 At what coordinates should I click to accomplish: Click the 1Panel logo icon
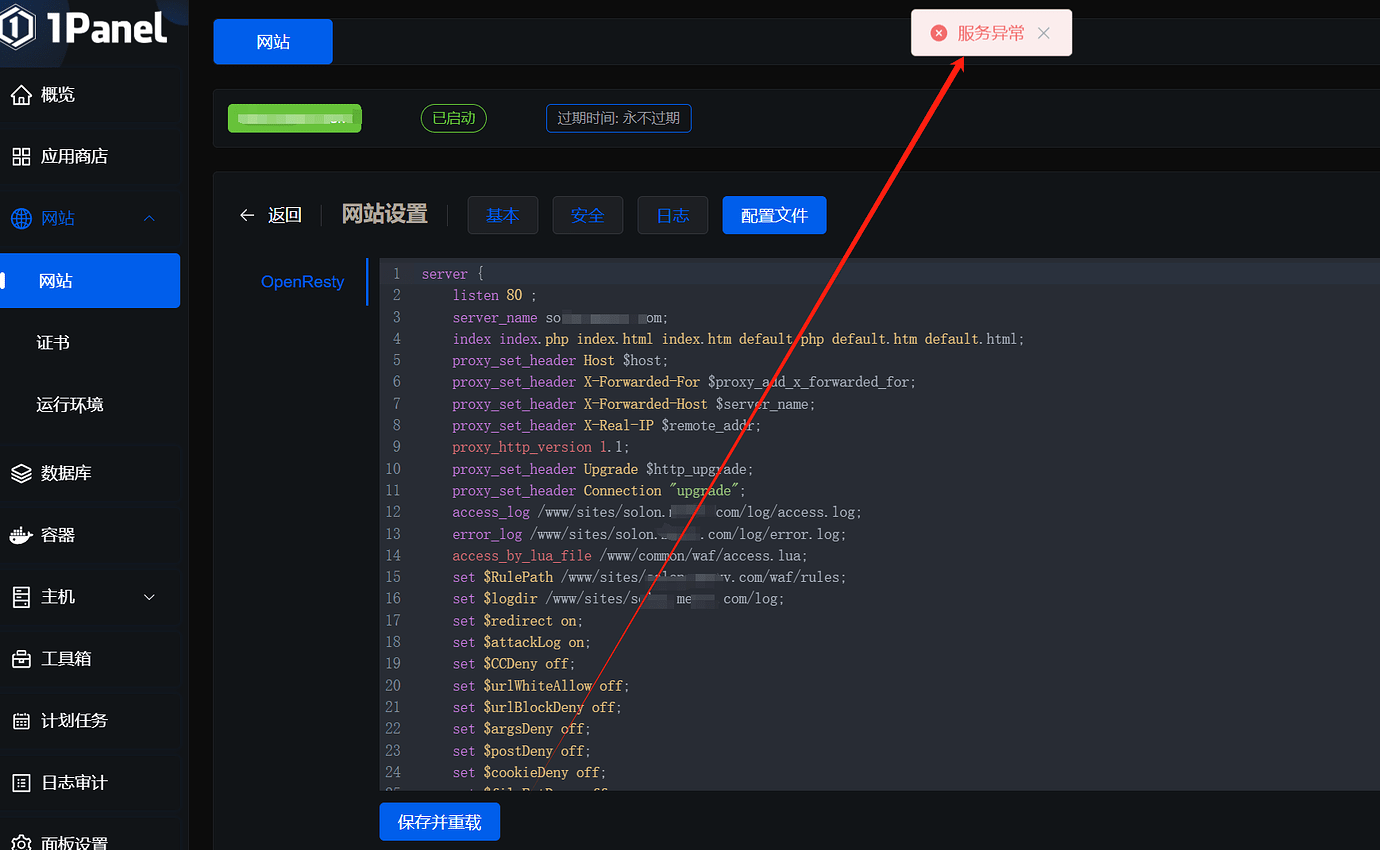[x=18, y=27]
